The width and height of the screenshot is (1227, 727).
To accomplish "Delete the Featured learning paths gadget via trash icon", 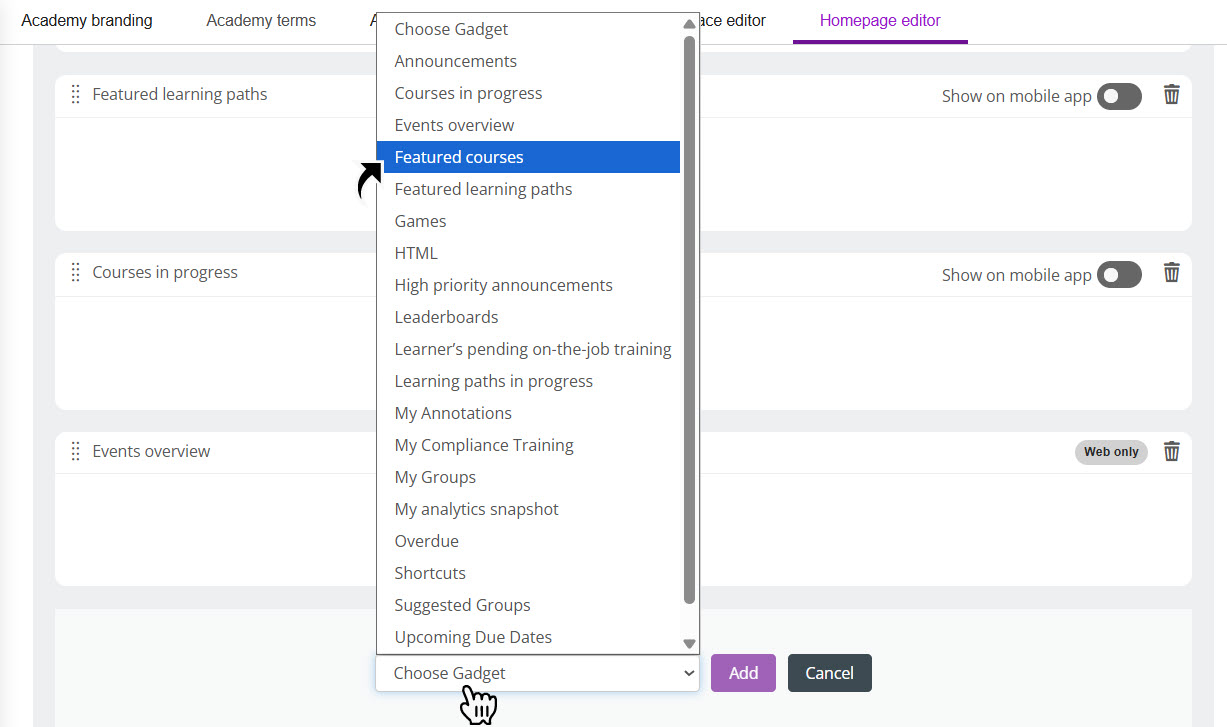I will 1171,95.
